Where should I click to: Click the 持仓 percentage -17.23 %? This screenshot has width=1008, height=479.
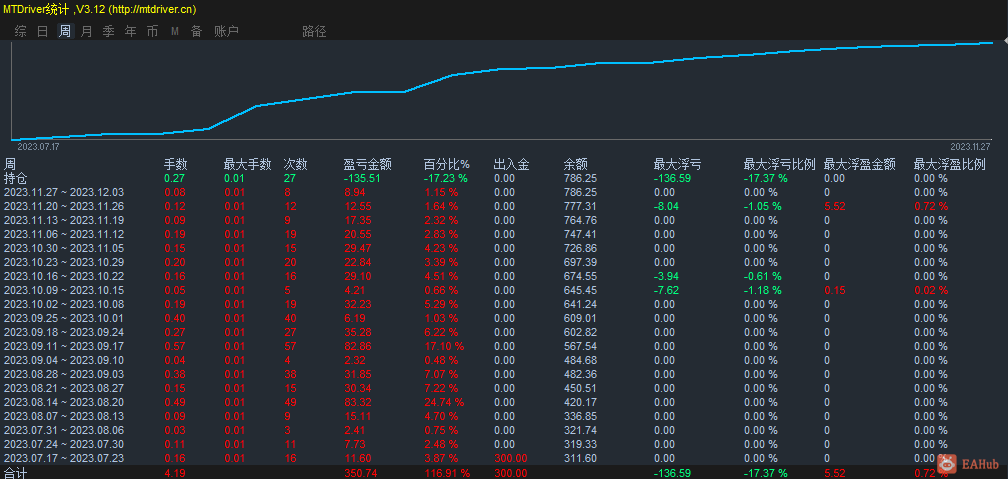coord(446,178)
